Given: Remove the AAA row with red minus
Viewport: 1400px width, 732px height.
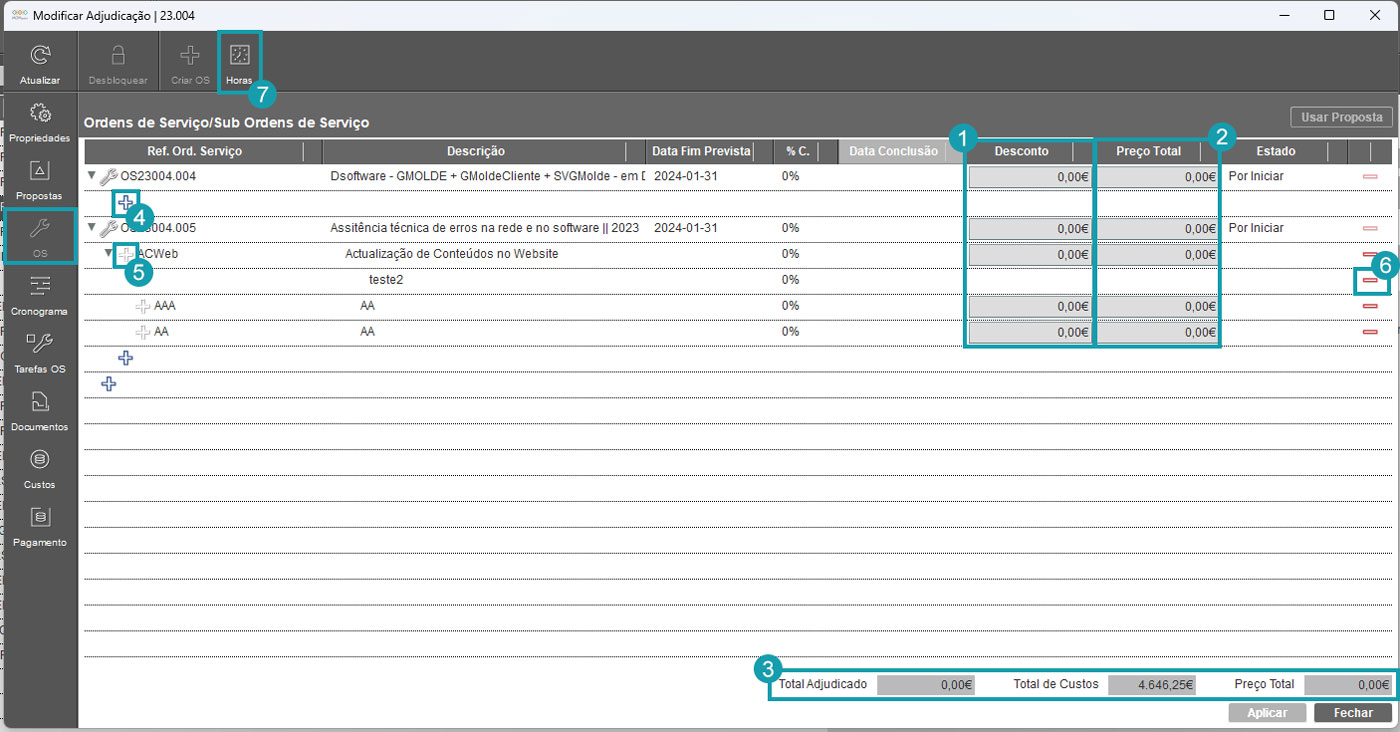Looking at the screenshot, I should (x=1370, y=306).
